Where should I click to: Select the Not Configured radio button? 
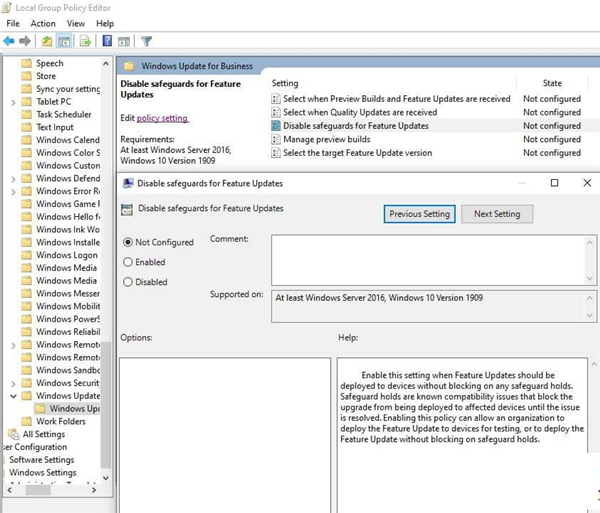127,242
